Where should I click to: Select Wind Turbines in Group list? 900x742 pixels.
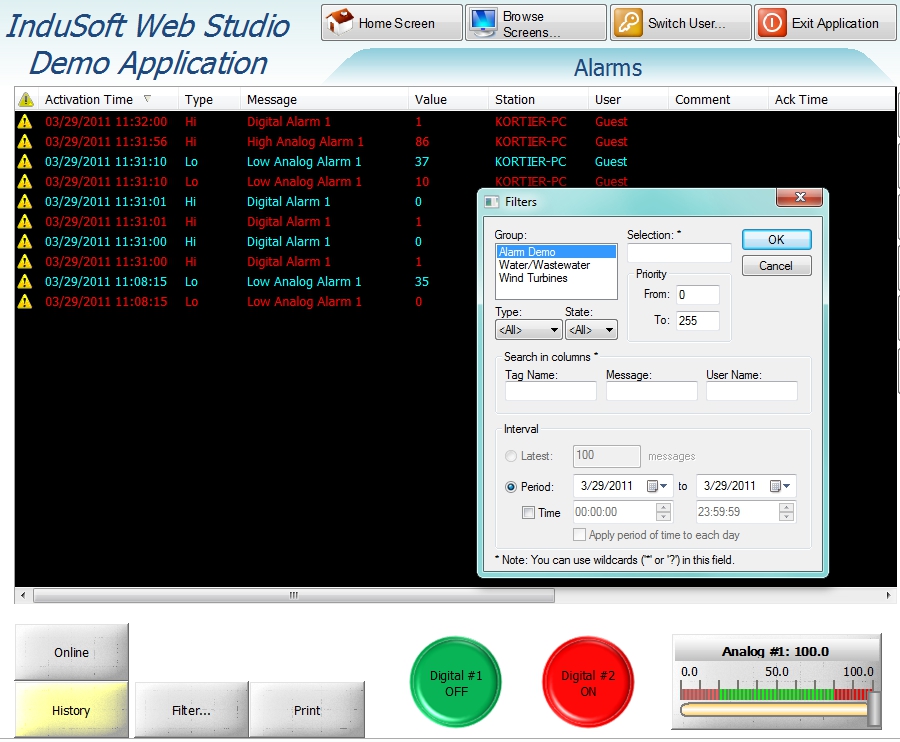[x=556, y=278]
